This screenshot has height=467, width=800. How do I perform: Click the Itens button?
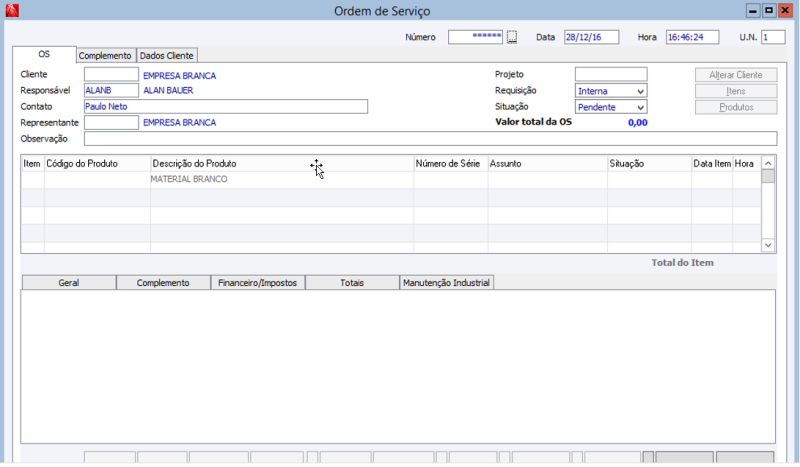735,91
